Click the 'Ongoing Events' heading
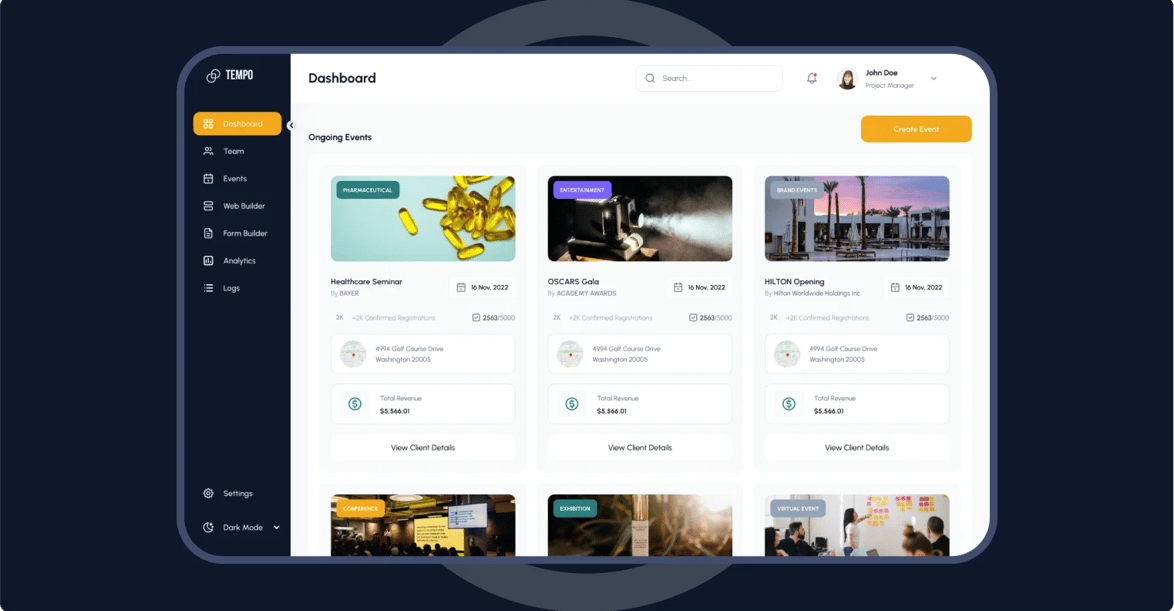The image size is (1174, 611). click(x=340, y=137)
